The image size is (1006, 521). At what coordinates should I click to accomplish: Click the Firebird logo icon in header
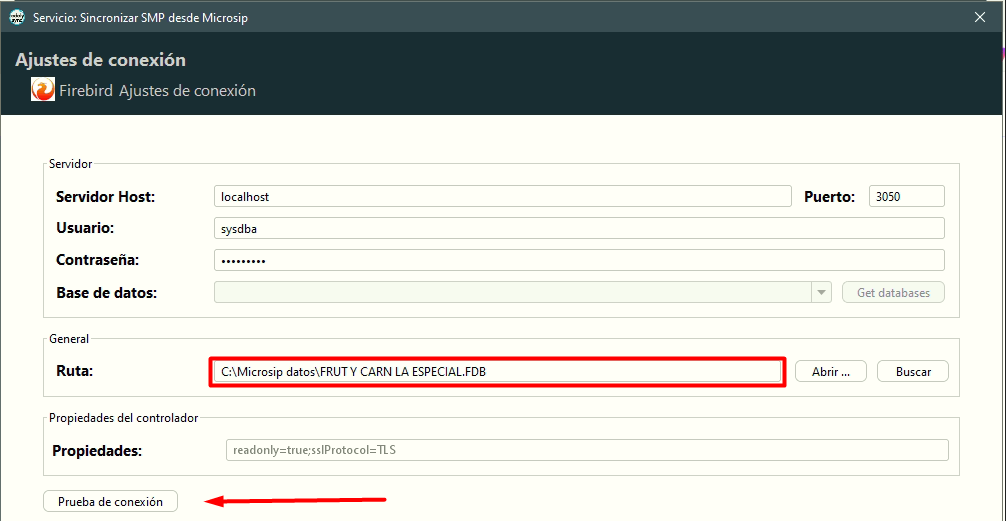43,90
